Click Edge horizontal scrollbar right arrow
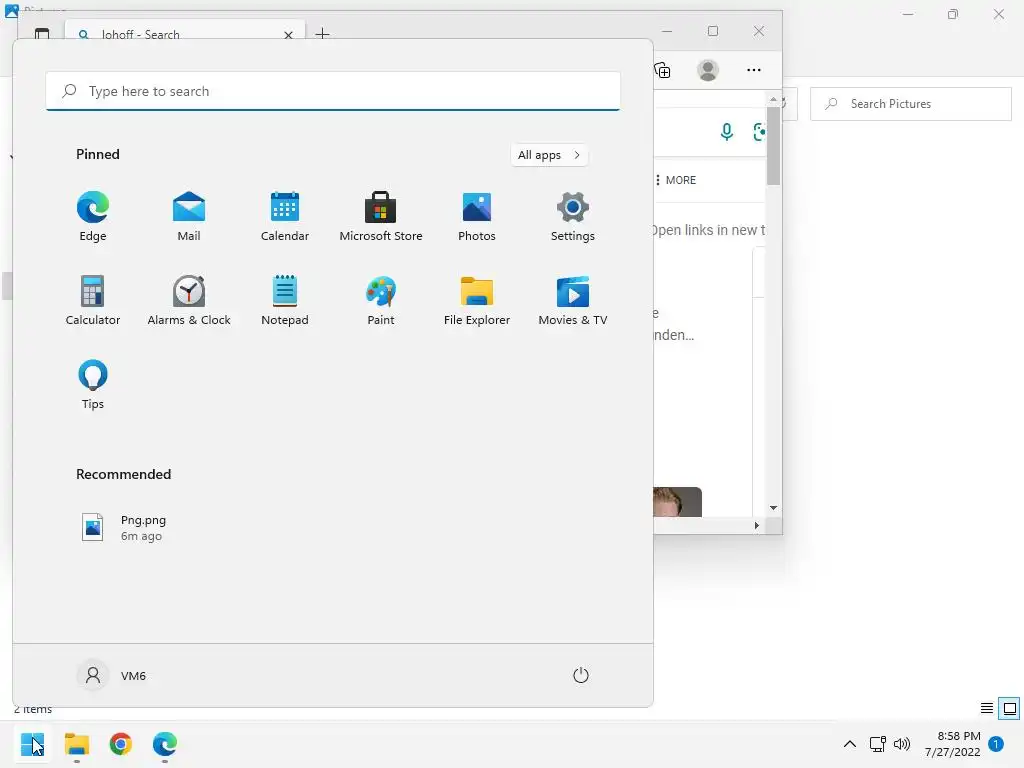Image resolution: width=1024 pixels, height=768 pixels. (x=757, y=525)
